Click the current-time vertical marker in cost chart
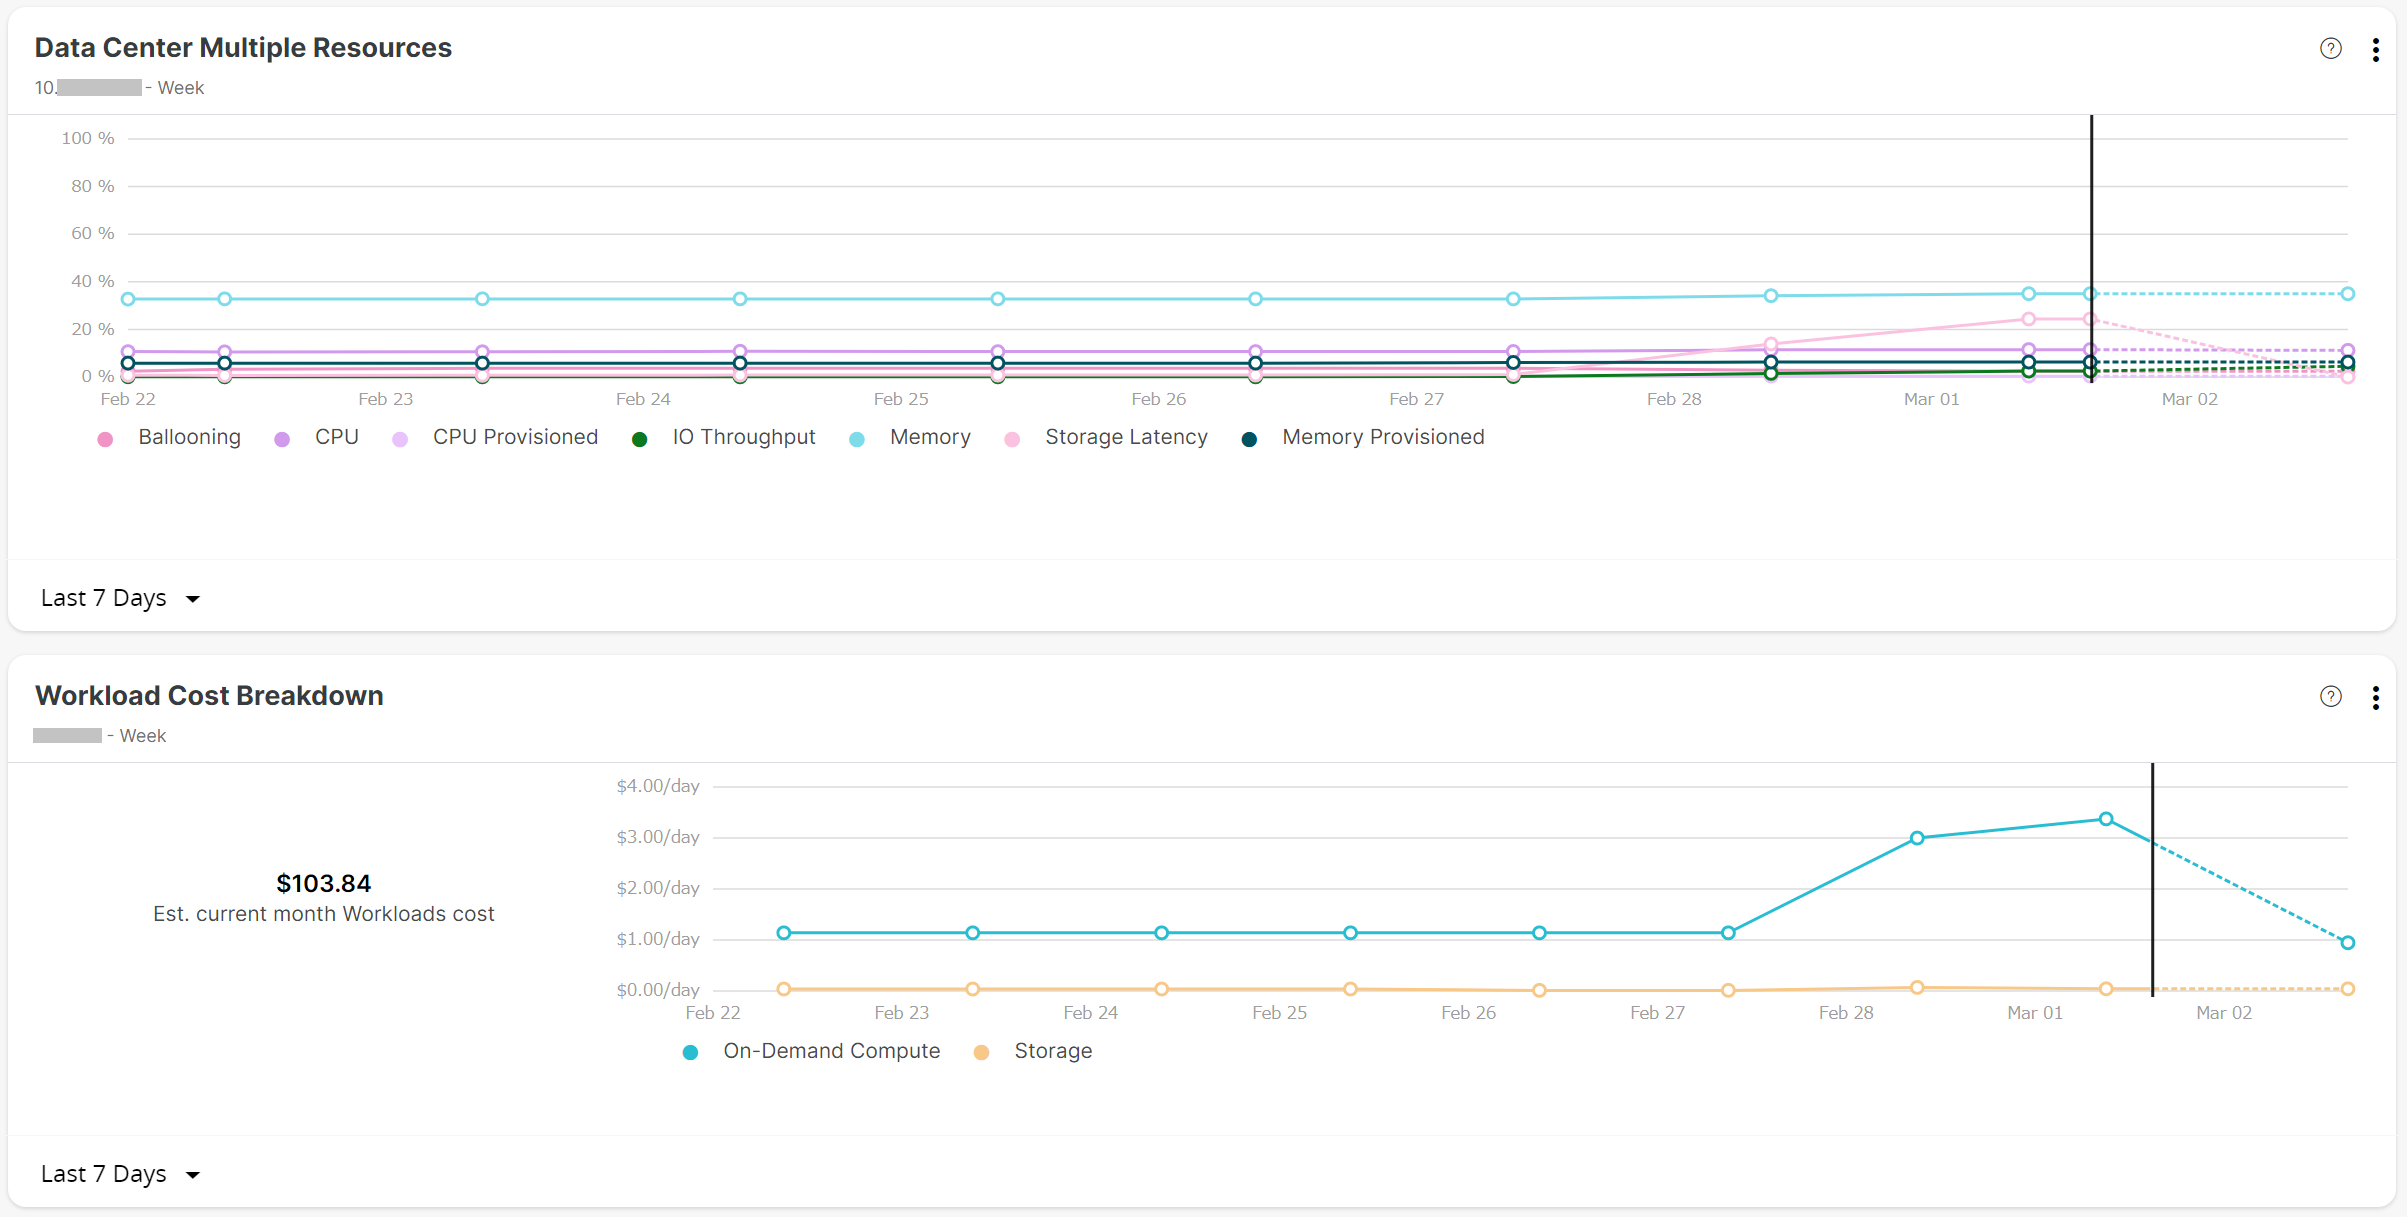Screen dimensions: 2407x1217 (2152, 879)
